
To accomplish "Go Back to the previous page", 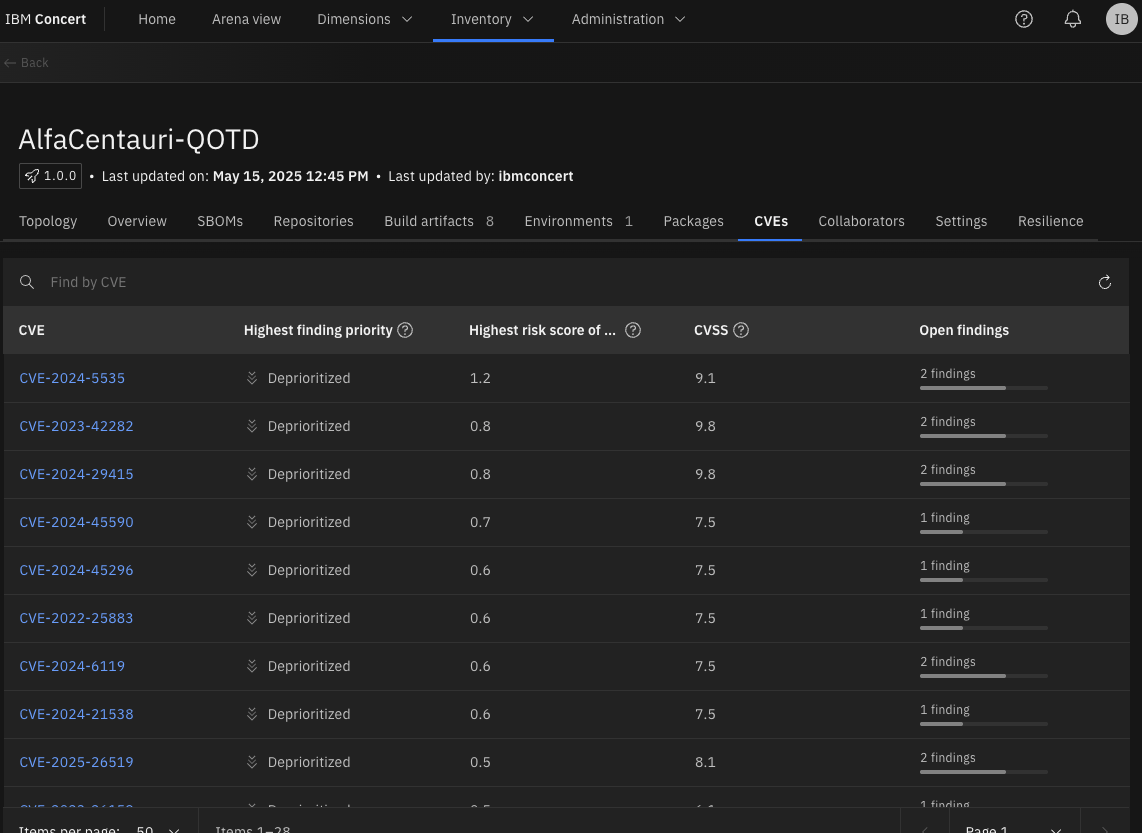I will [x=26, y=63].
